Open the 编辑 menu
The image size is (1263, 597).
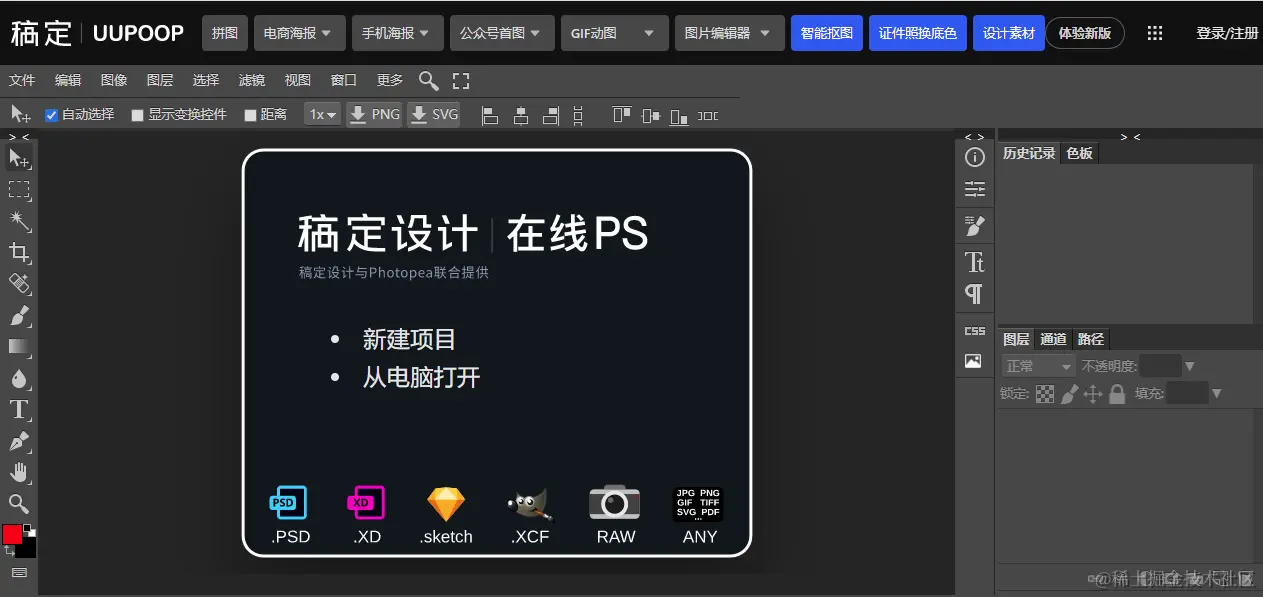click(68, 80)
